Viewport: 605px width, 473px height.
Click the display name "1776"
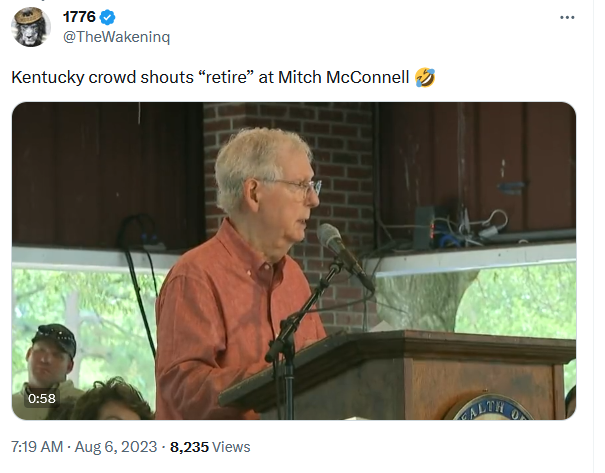tap(80, 18)
